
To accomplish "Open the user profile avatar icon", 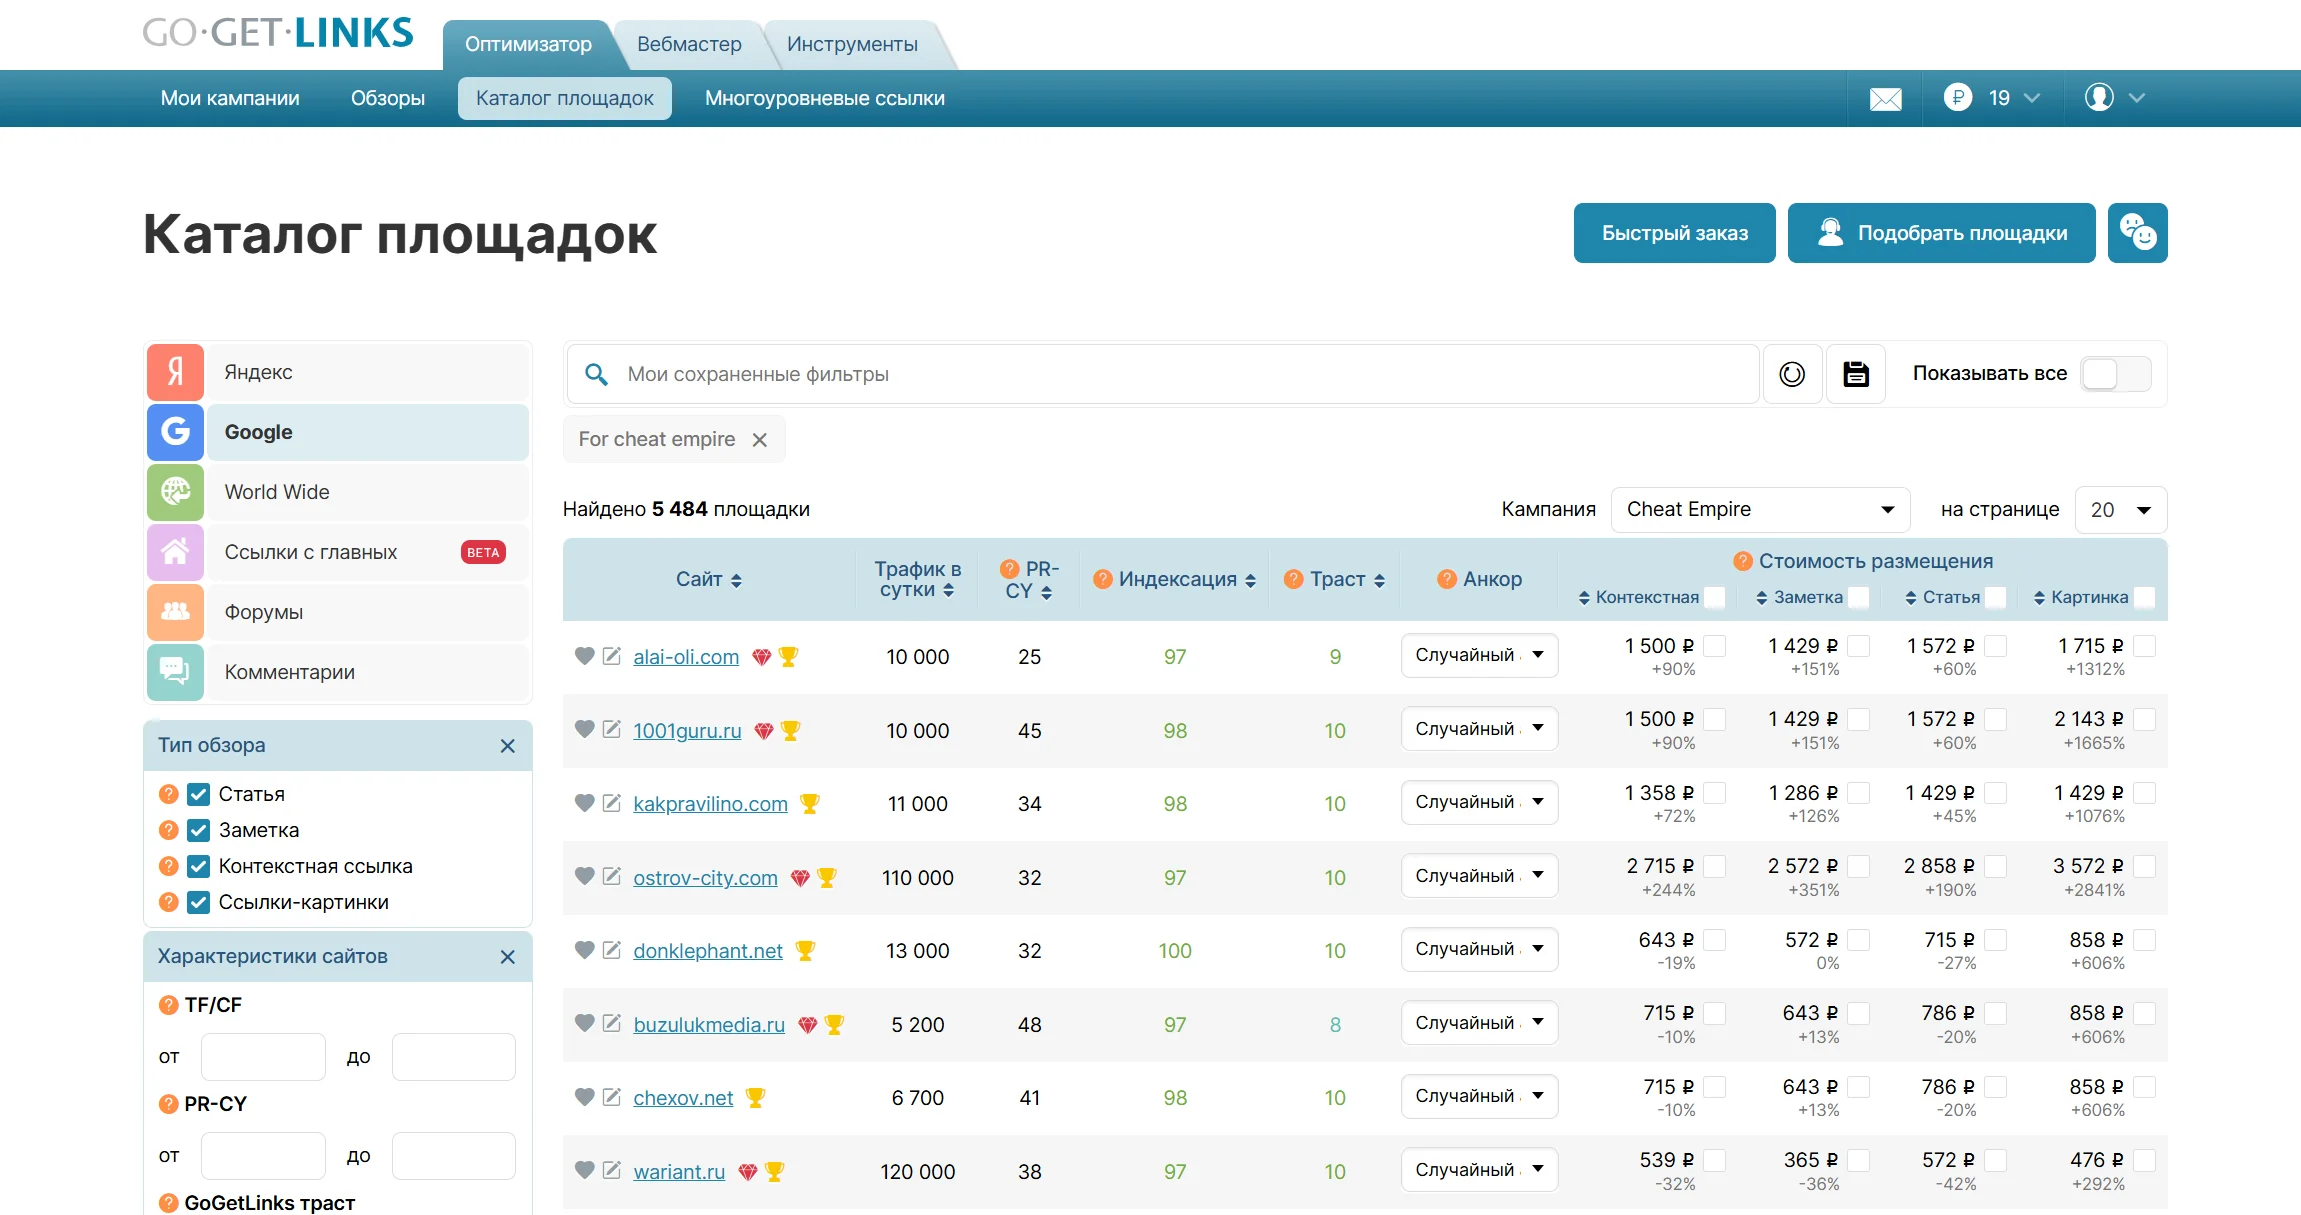I will 2099,98.
